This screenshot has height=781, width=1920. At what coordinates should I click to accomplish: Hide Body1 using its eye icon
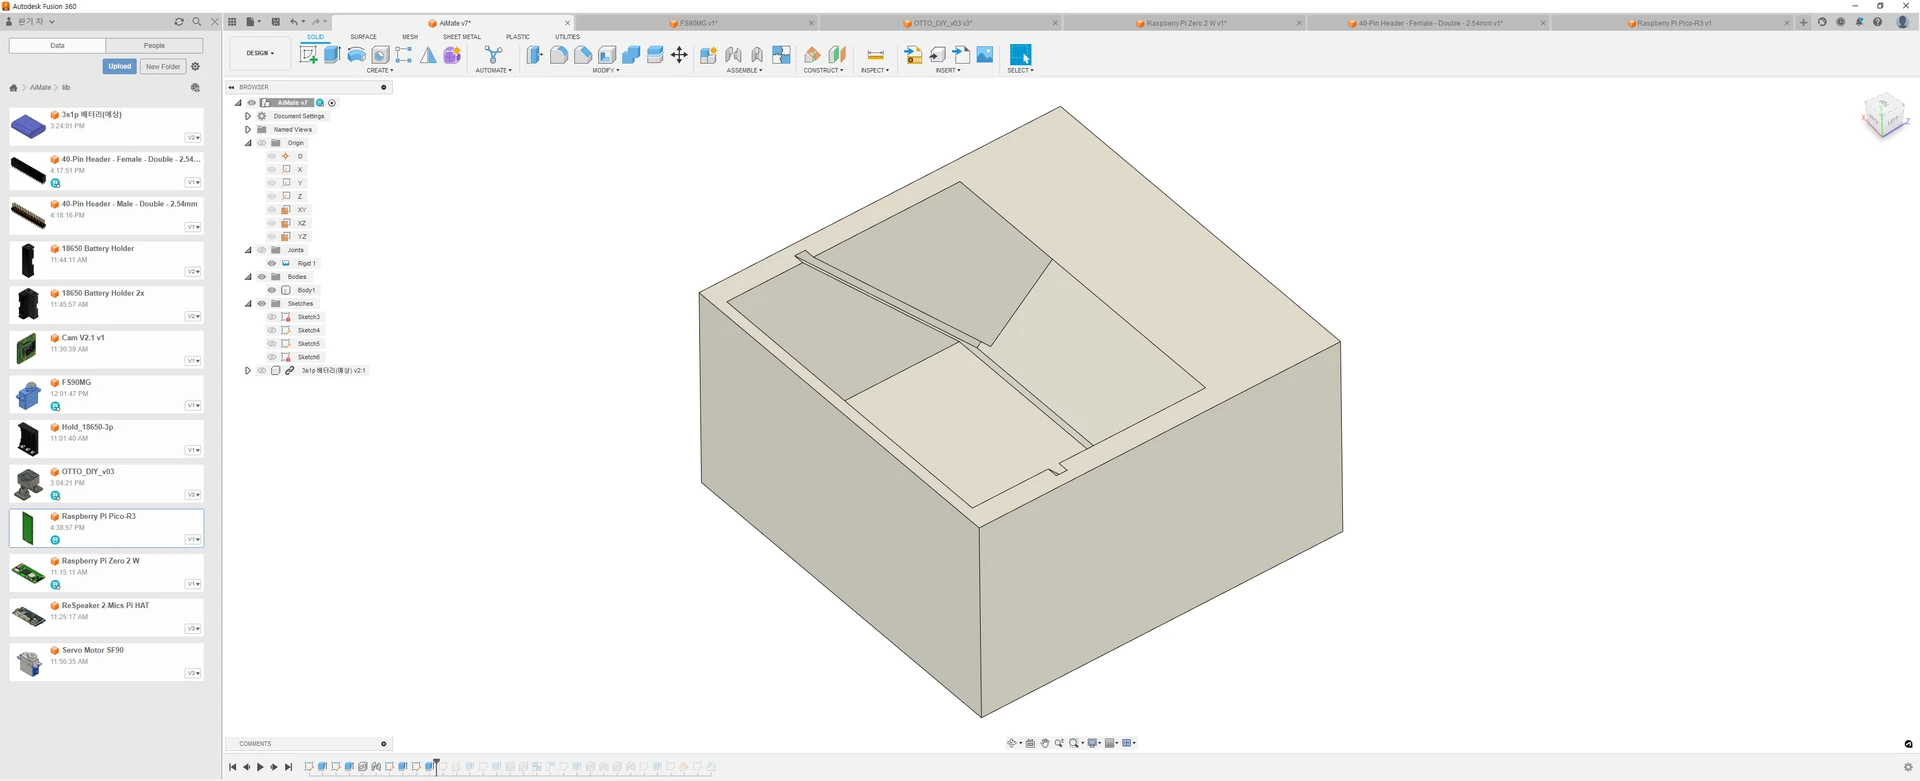(x=272, y=290)
